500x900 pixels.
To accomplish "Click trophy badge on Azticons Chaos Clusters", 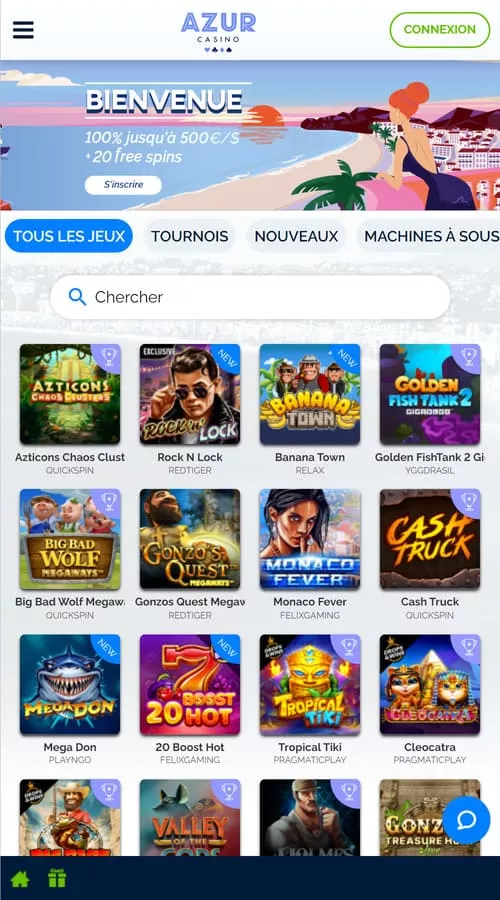I will 108,356.
